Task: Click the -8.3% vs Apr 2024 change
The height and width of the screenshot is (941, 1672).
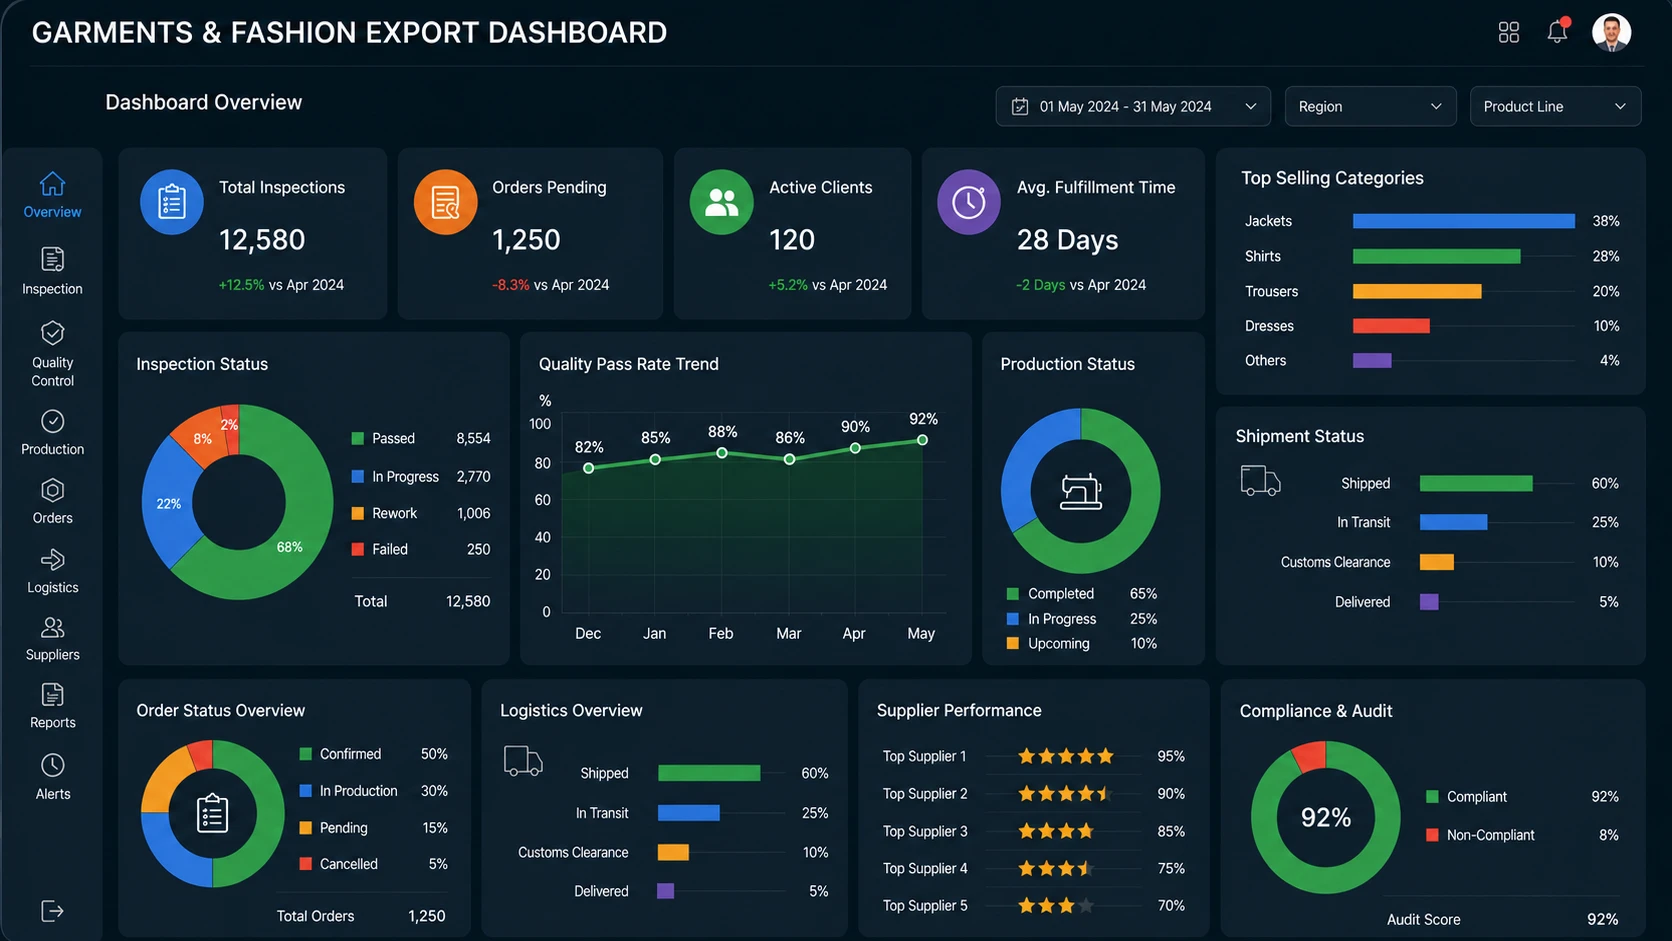Action: coord(550,285)
